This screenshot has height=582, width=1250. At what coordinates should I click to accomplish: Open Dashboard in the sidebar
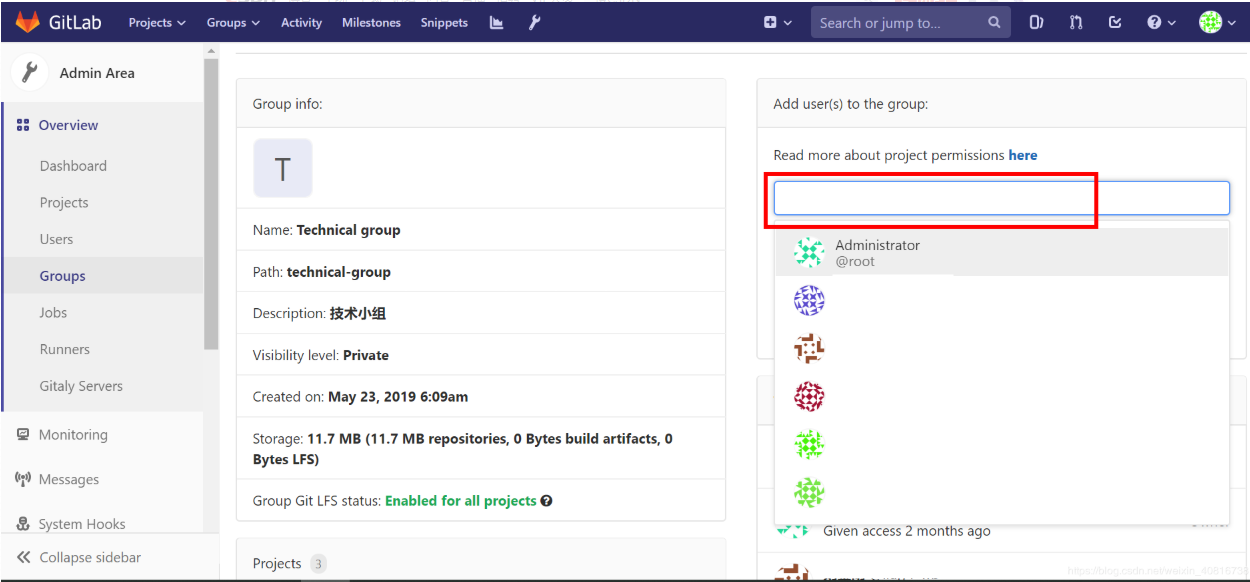pyautogui.click(x=73, y=166)
